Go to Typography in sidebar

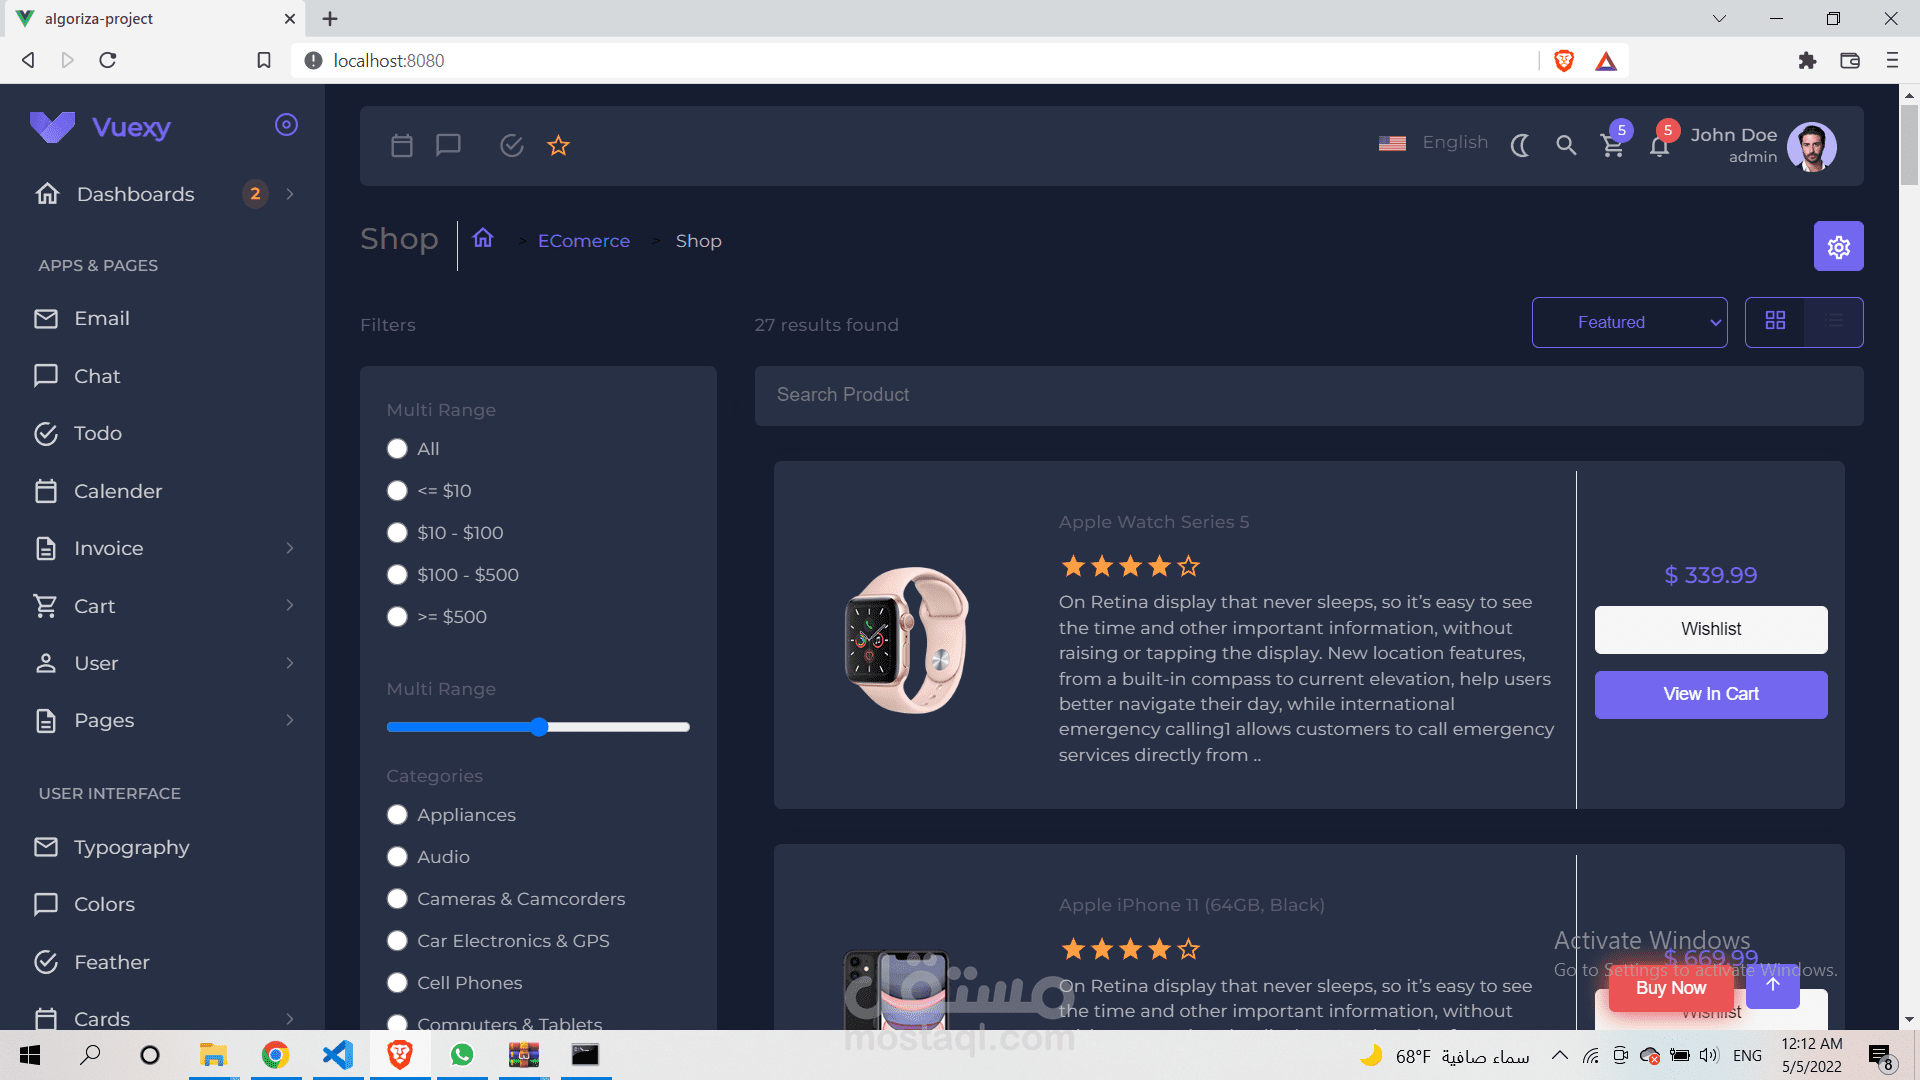click(x=131, y=847)
